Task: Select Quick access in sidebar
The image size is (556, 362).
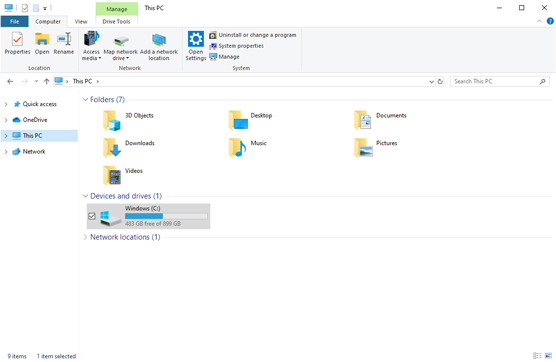Action: 39,104
